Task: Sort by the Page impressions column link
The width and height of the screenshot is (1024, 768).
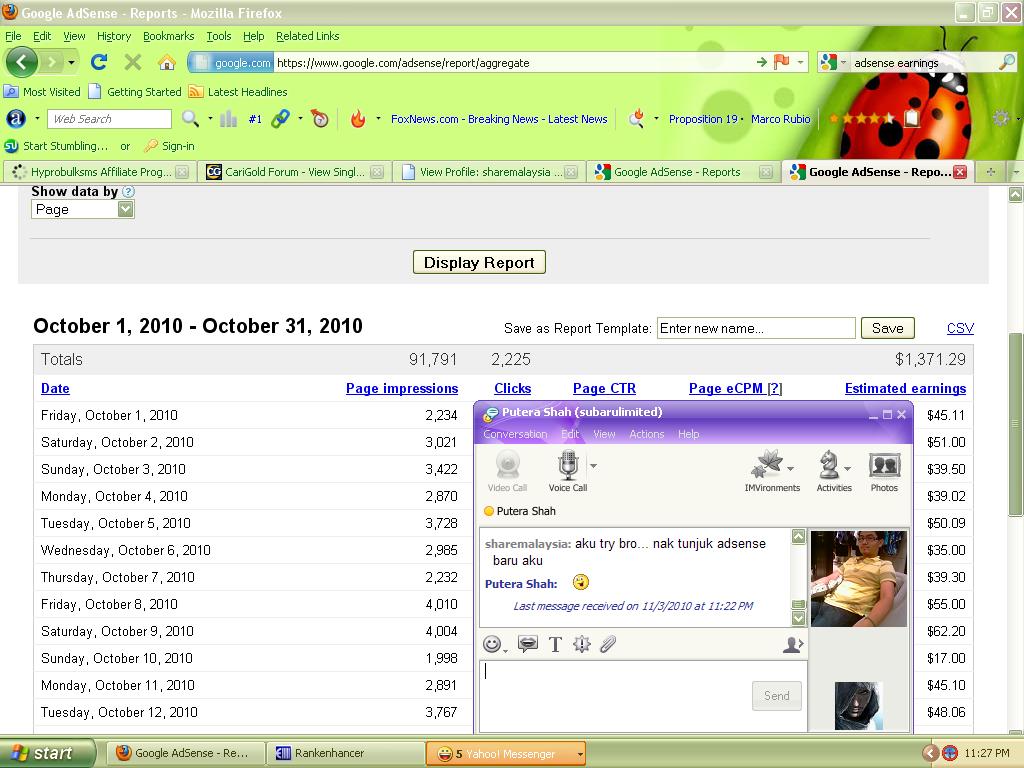Action: coord(402,389)
